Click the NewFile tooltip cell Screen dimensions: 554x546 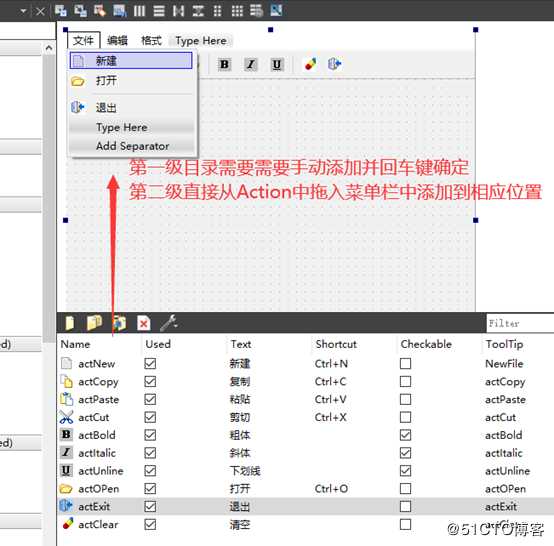[504, 364]
